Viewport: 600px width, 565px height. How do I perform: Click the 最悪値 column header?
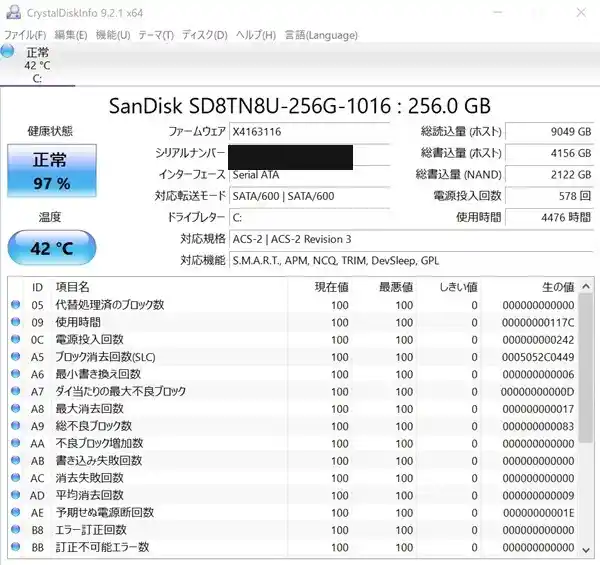point(396,287)
